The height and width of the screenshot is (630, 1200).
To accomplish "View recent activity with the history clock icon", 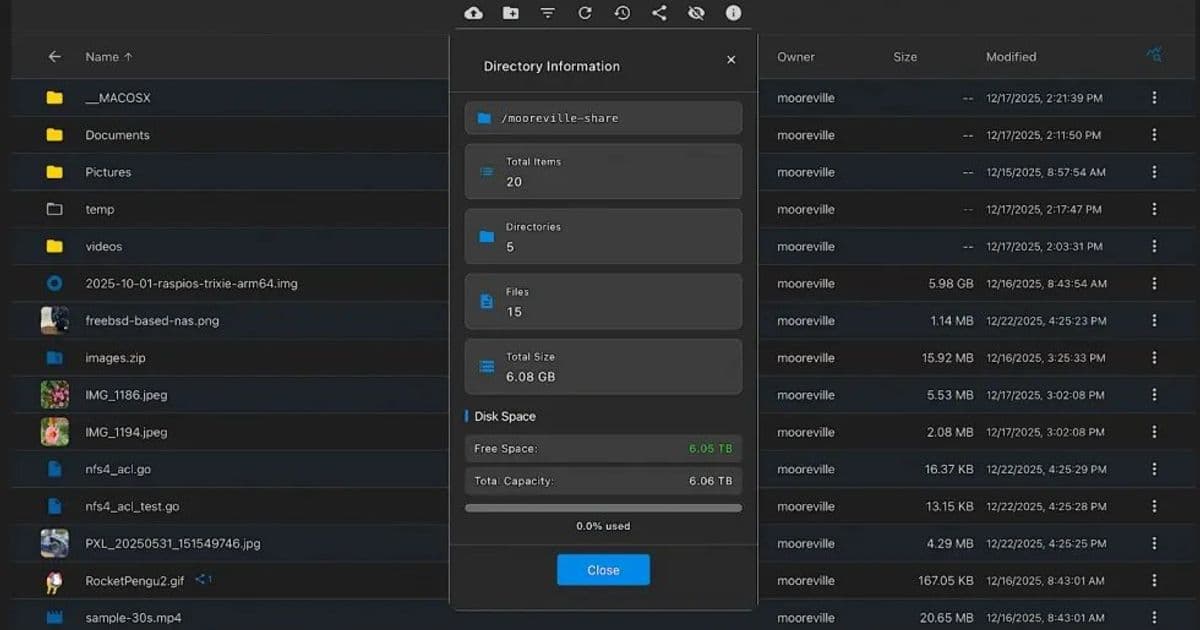I will point(622,13).
